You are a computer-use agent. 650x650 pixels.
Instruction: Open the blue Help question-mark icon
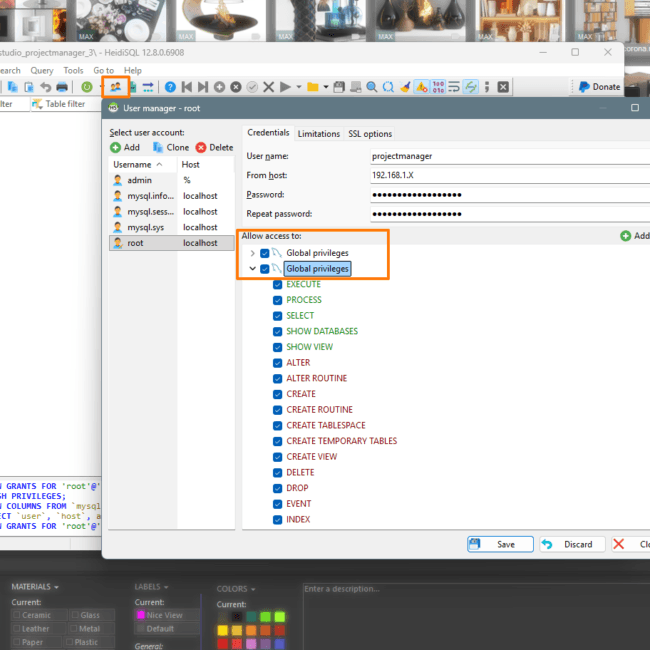point(170,87)
